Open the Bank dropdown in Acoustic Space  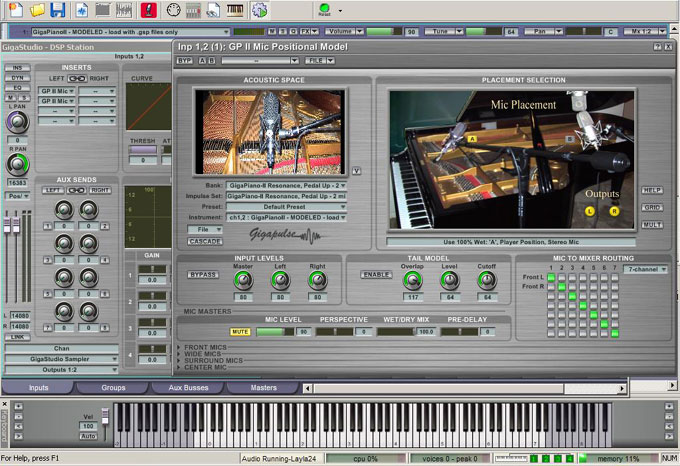point(286,186)
